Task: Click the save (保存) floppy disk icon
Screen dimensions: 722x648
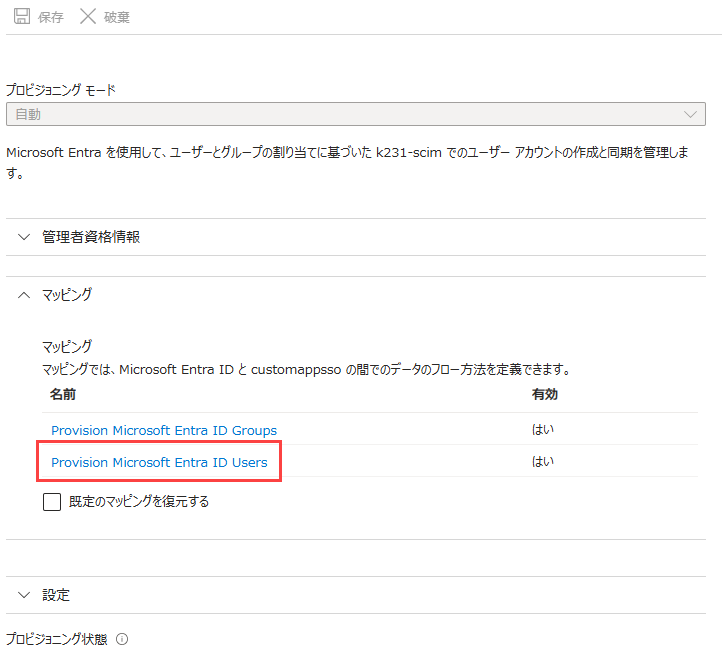Action: point(22,16)
